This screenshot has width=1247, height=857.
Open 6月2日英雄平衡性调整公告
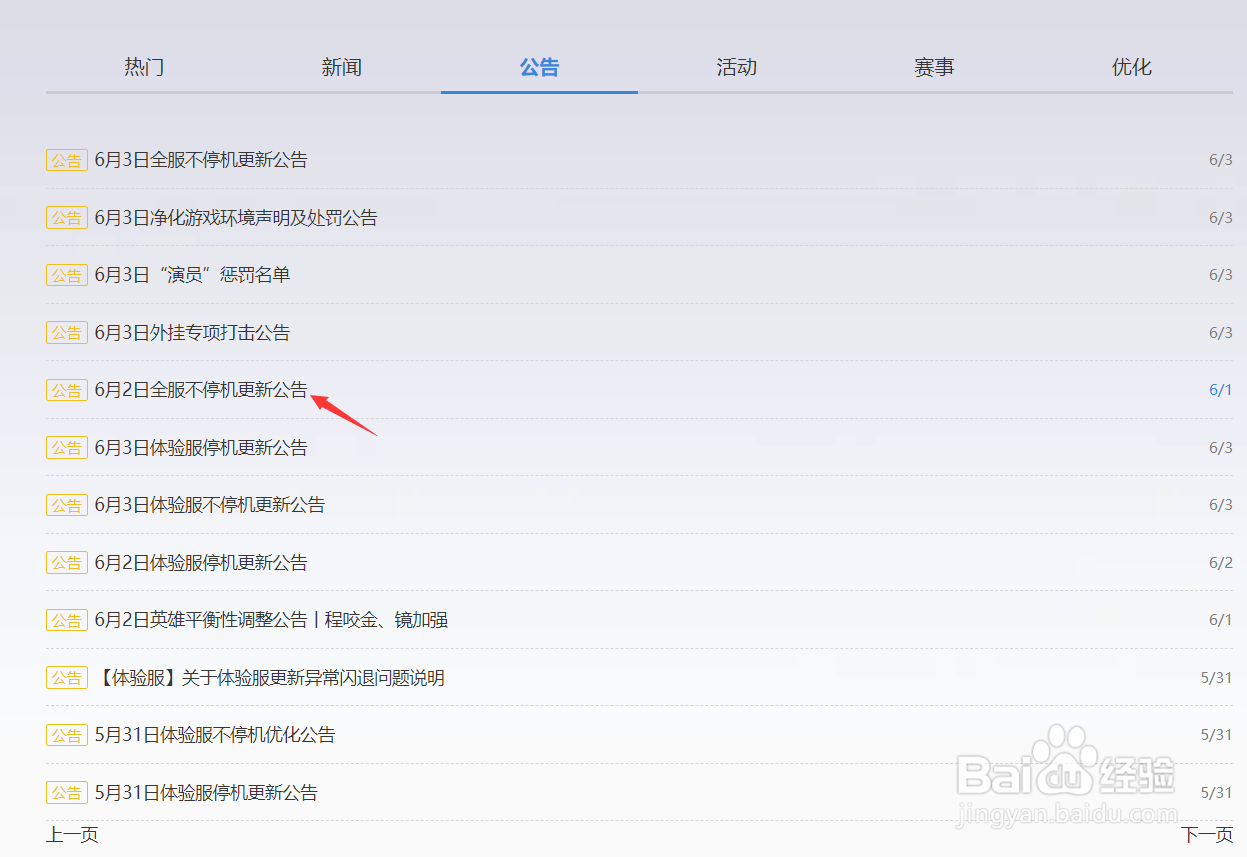[x=272, y=620]
